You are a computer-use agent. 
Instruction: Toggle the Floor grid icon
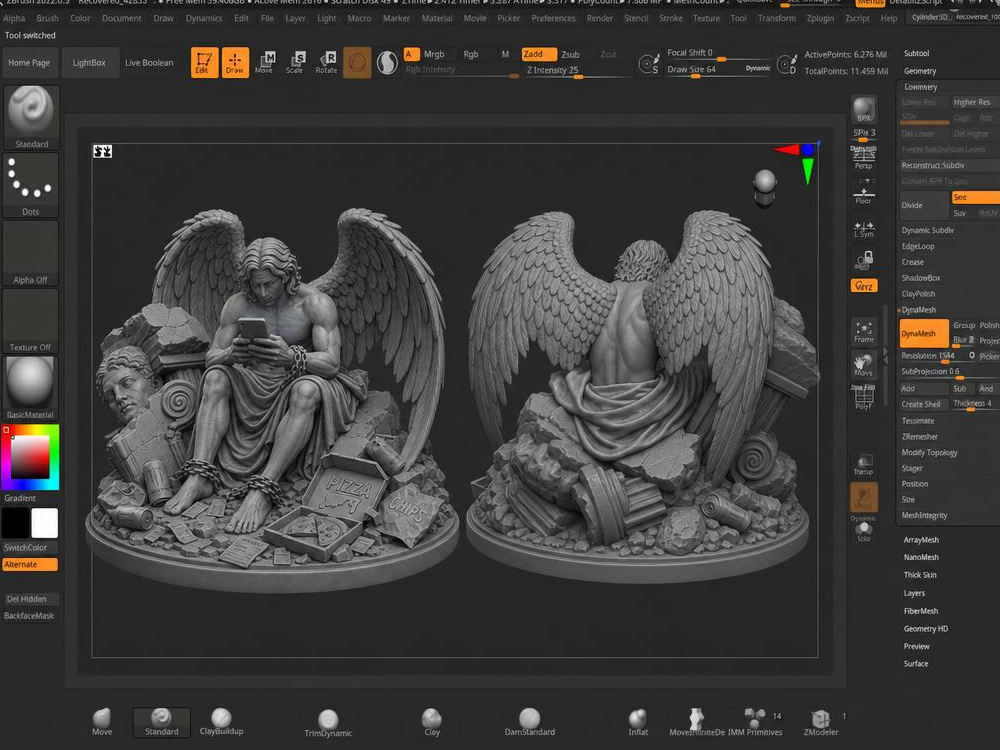[864, 193]
